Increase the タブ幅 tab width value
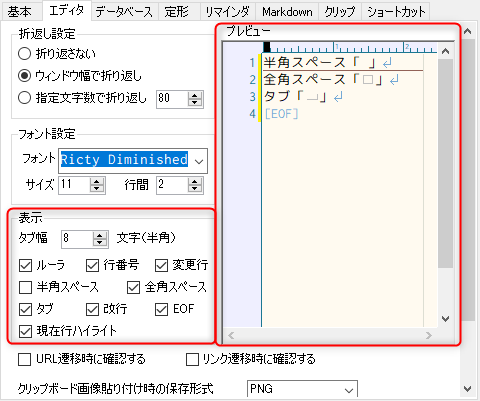The image size is (480, 401). pyautogui.click(x=100, y=235)
